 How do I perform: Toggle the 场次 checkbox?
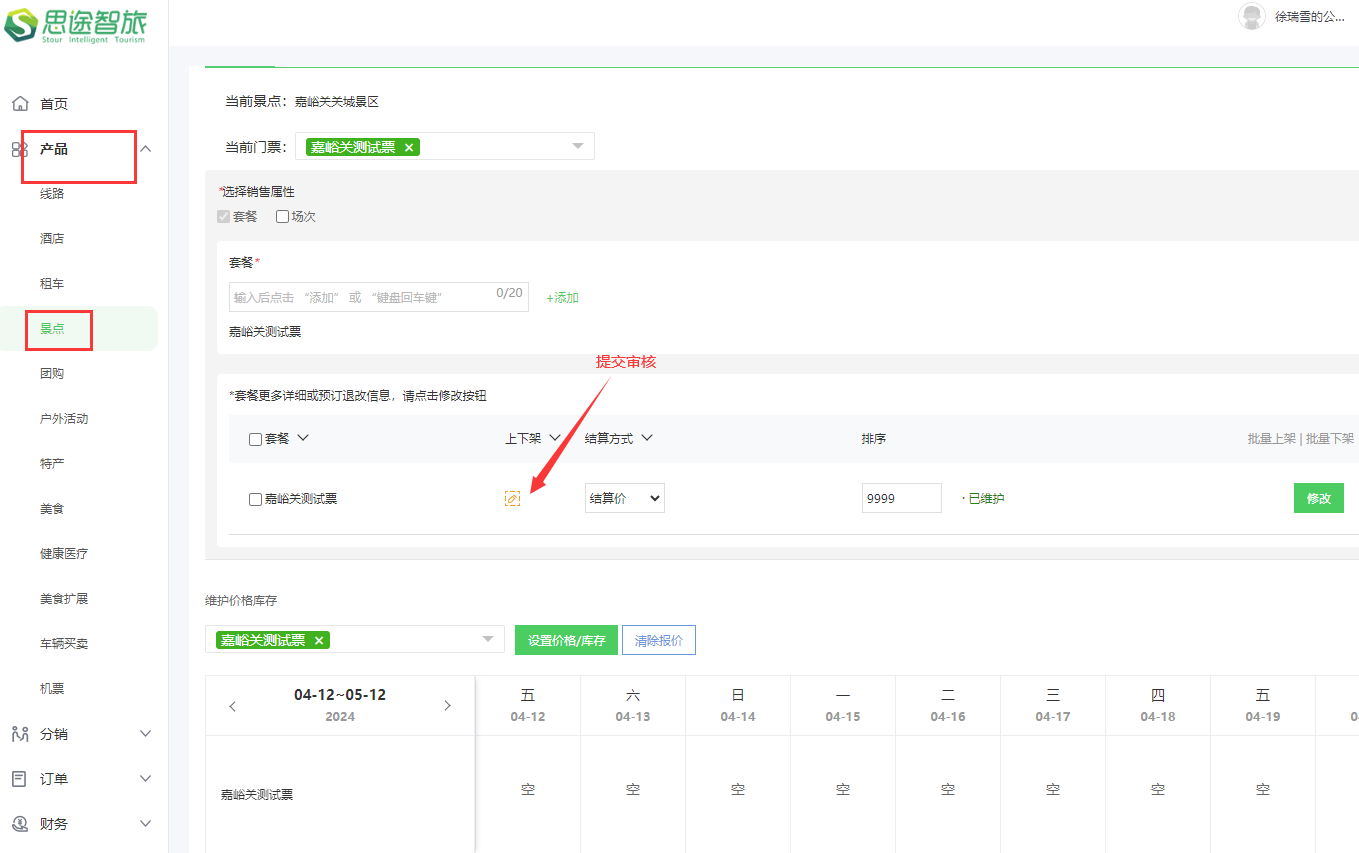pos(282,216)
